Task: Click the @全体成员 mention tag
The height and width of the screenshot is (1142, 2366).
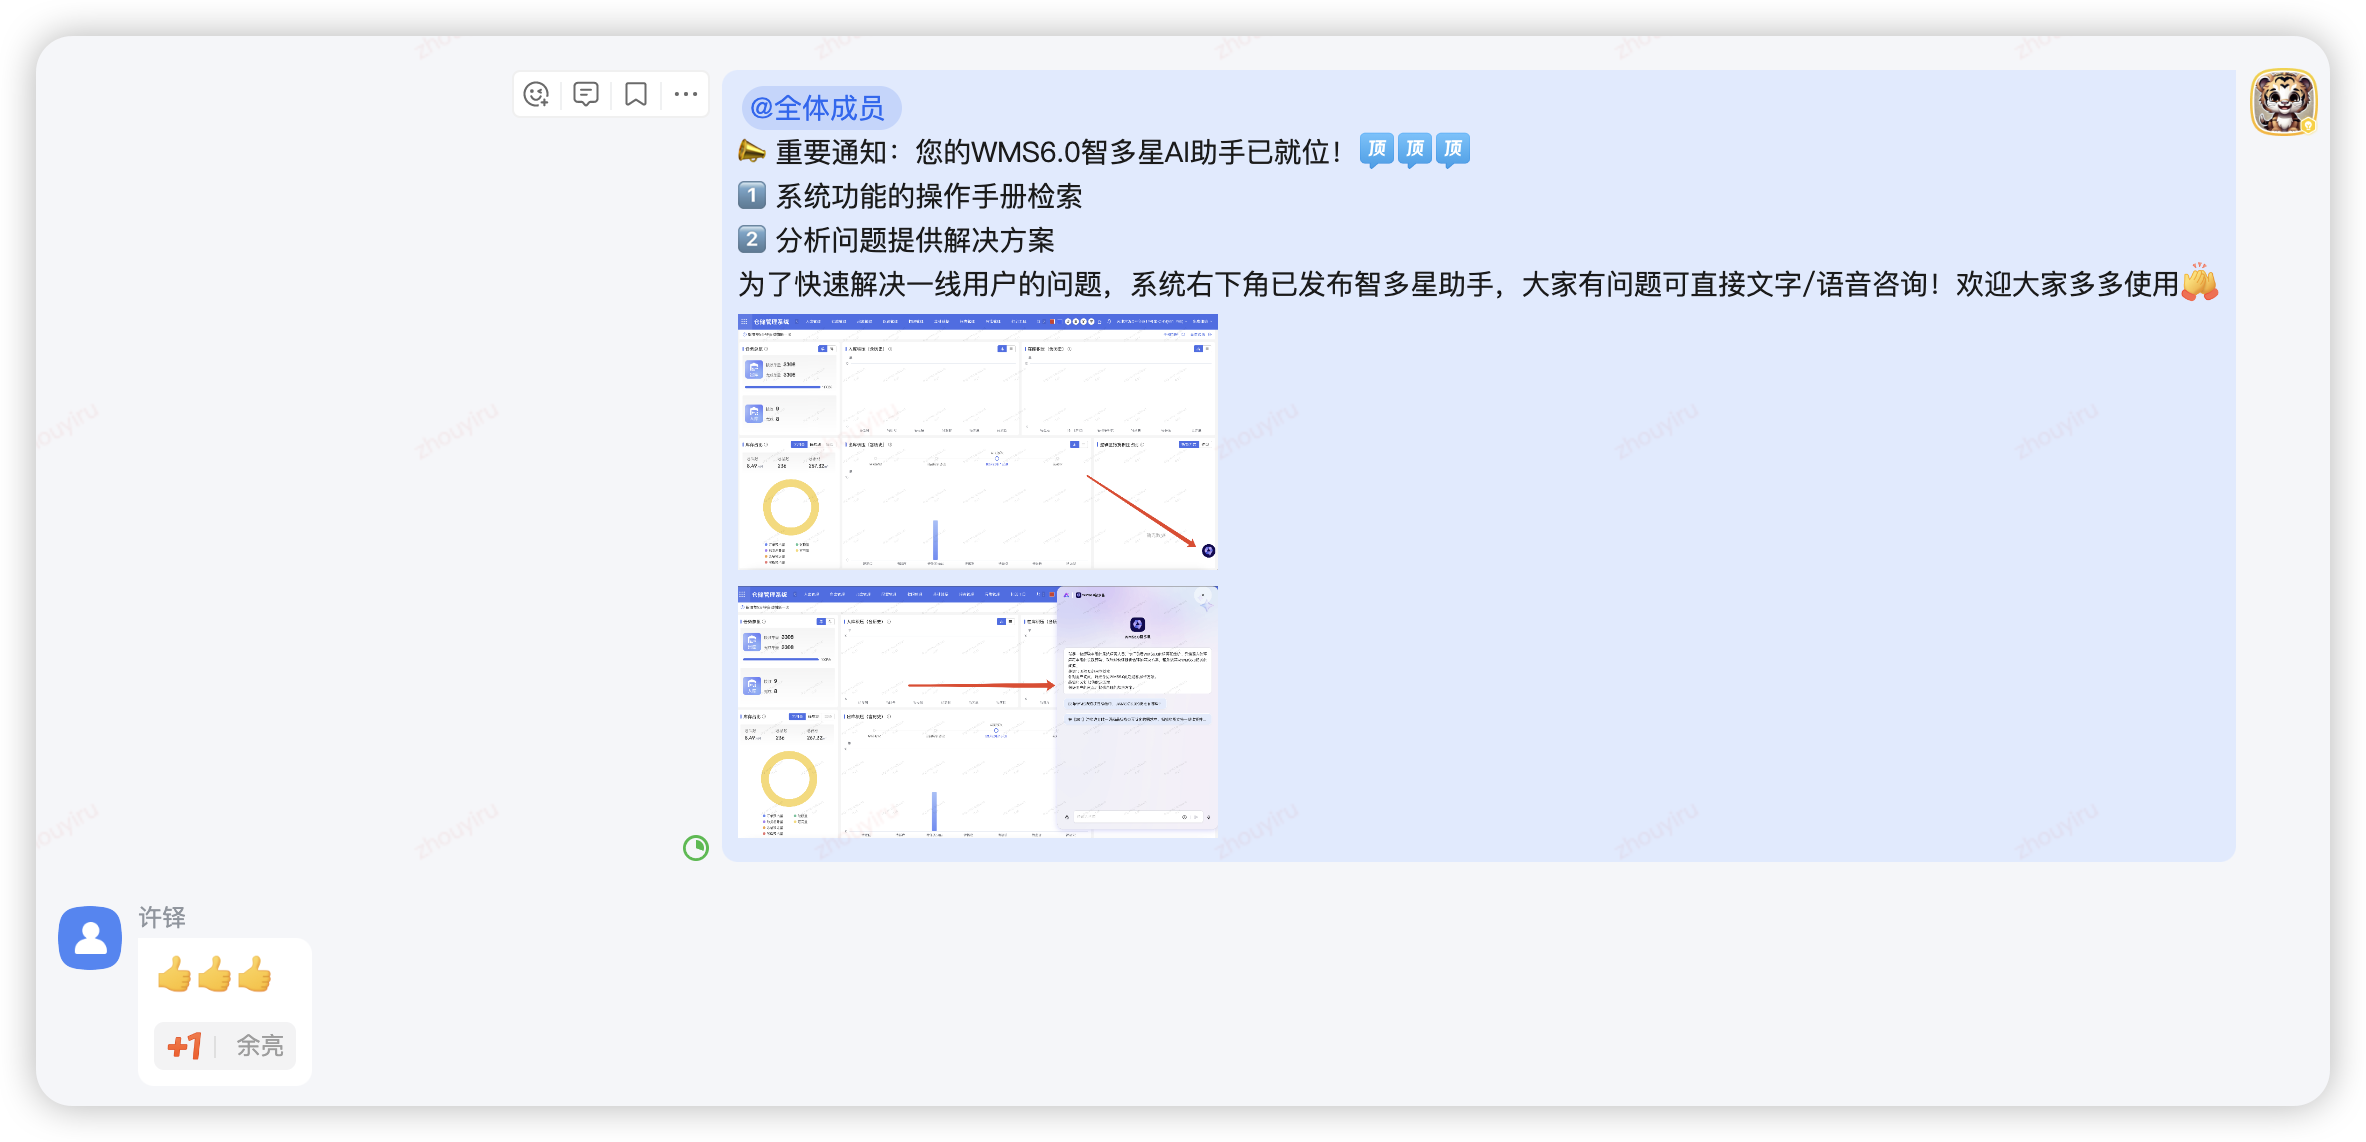Action: tap(820, 107)
